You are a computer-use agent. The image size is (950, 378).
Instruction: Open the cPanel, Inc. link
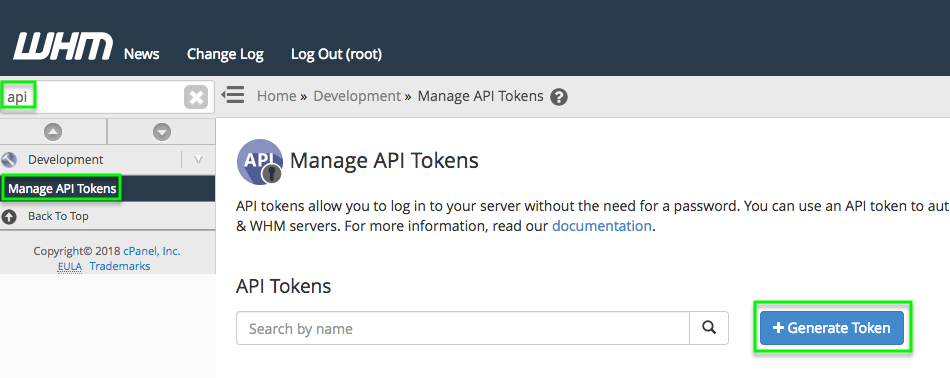point(152,251)
